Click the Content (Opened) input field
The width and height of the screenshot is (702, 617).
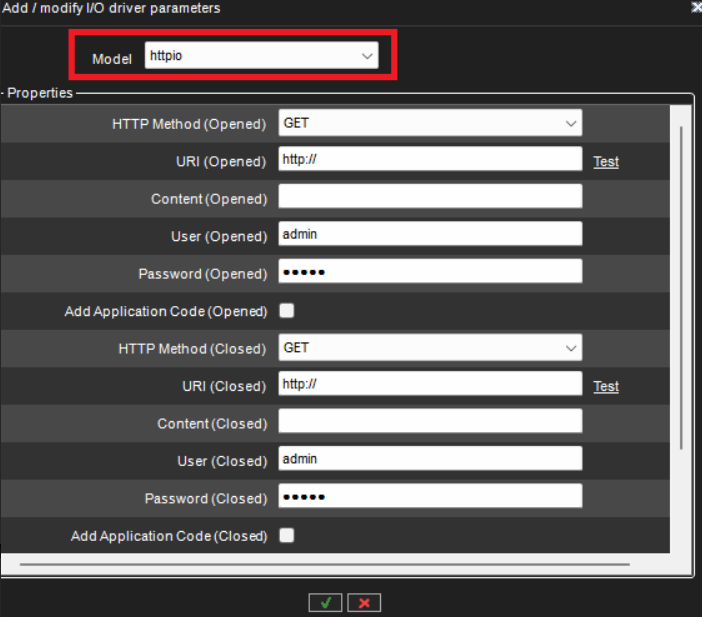[430, 197]
